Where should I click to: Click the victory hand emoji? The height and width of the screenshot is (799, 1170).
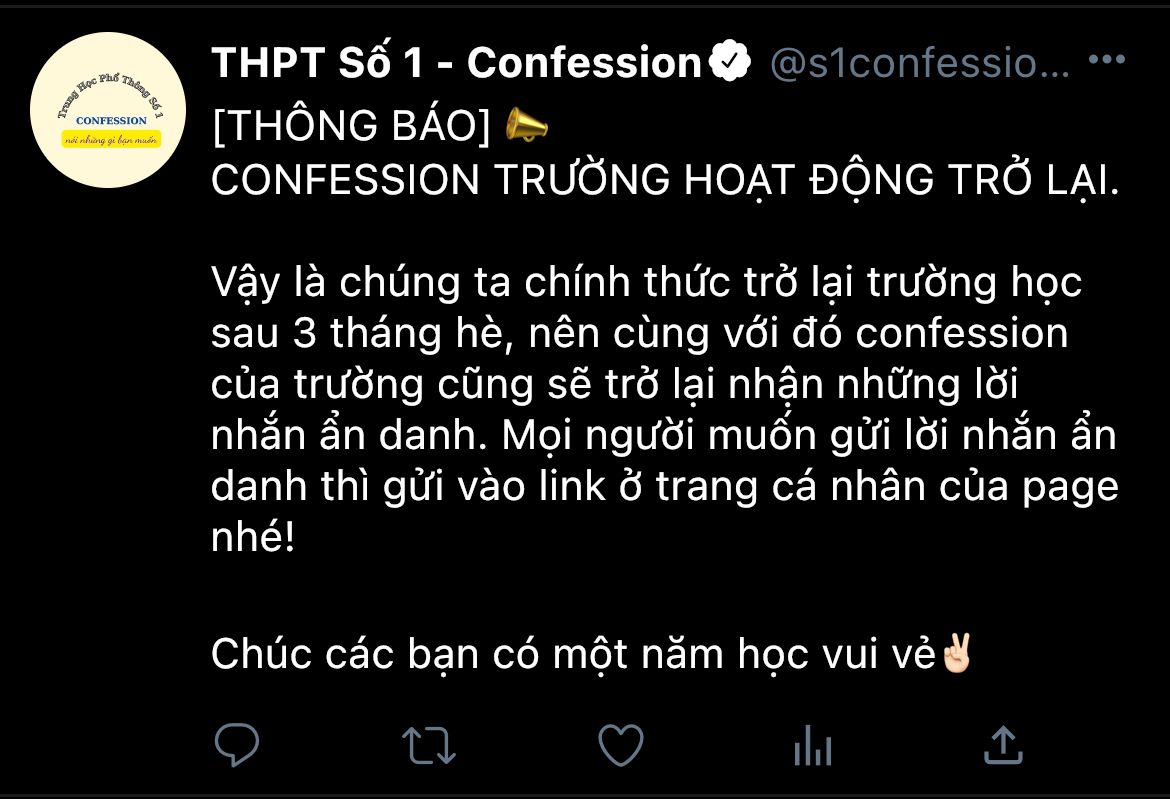pos(957,654)
